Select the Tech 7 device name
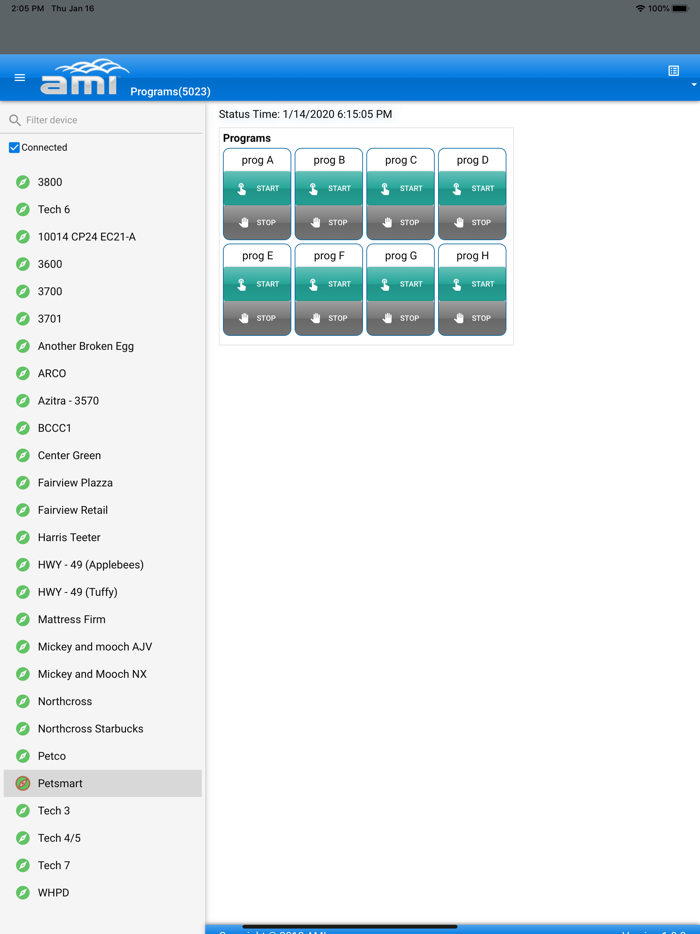 click(54, 865)
